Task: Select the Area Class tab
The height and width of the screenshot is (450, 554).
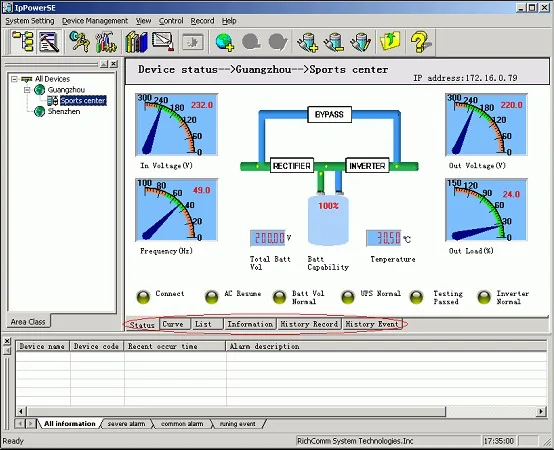Action: click(28, 322)
